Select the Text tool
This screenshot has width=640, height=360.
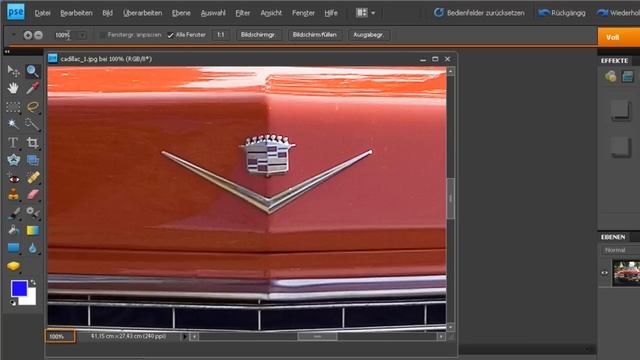[13, 142]
